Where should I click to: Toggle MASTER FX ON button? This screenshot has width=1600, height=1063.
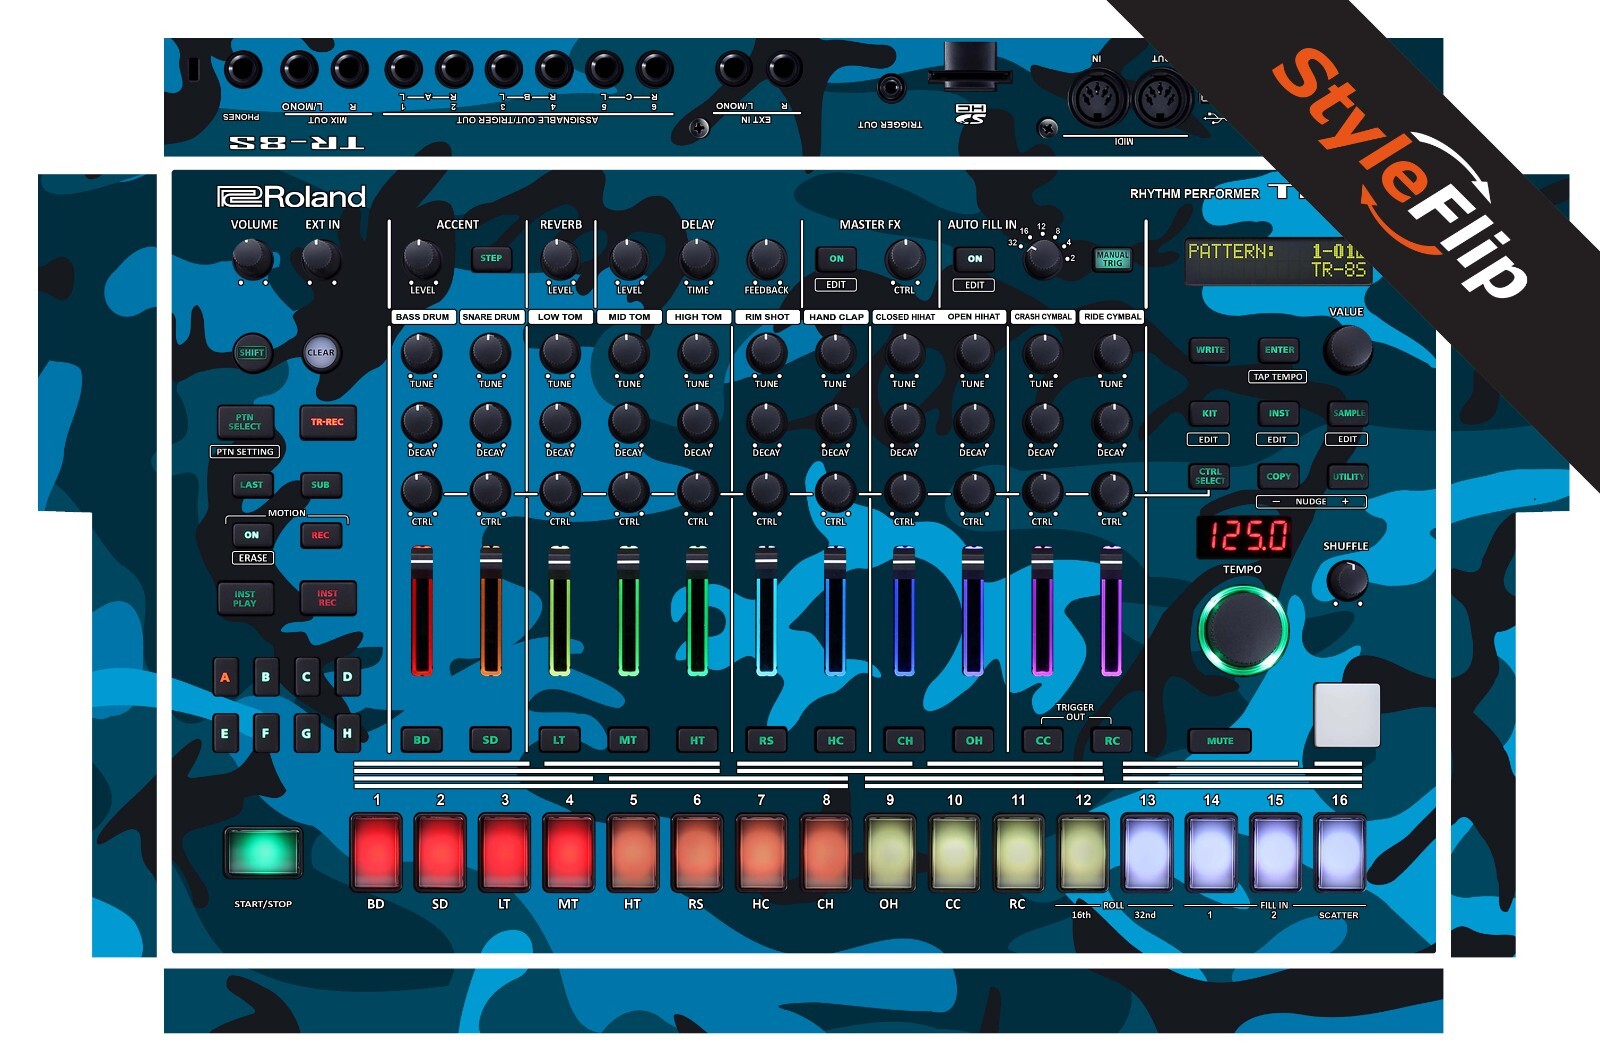coord(836,259)
